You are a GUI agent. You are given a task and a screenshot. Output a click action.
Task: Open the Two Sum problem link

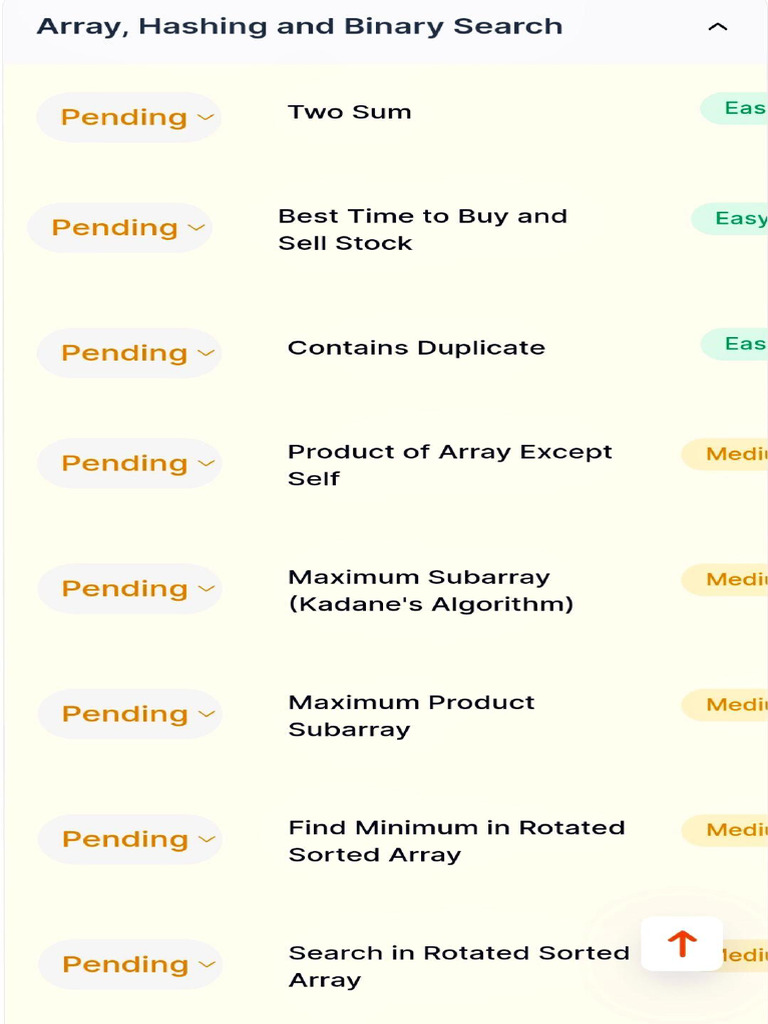349,112
